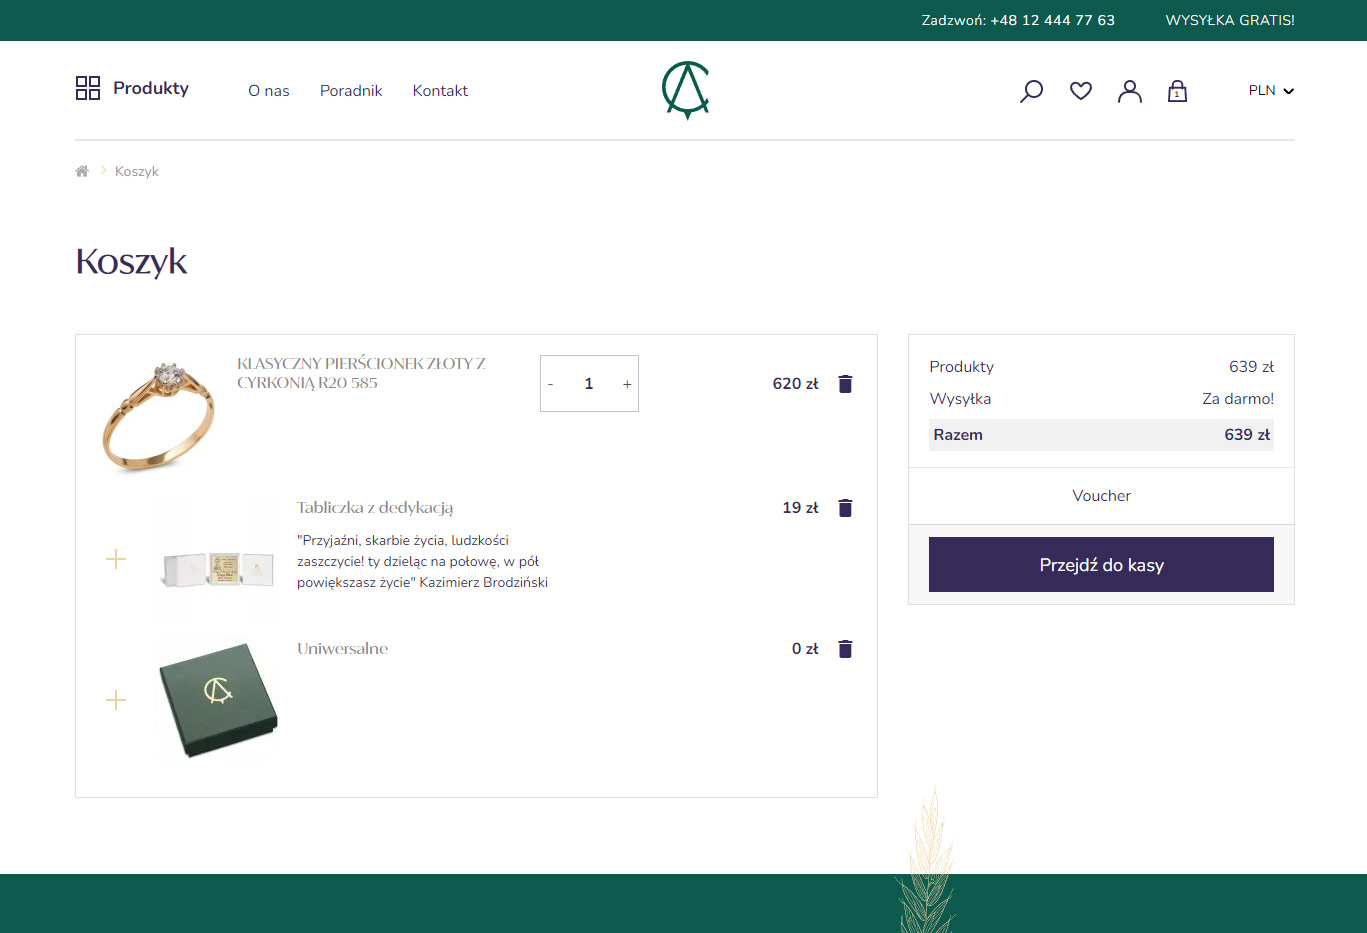Click the home breadcrumb icon
Image resolution: width=1367 pixels, height=933 pixels.
click(82, 172)
